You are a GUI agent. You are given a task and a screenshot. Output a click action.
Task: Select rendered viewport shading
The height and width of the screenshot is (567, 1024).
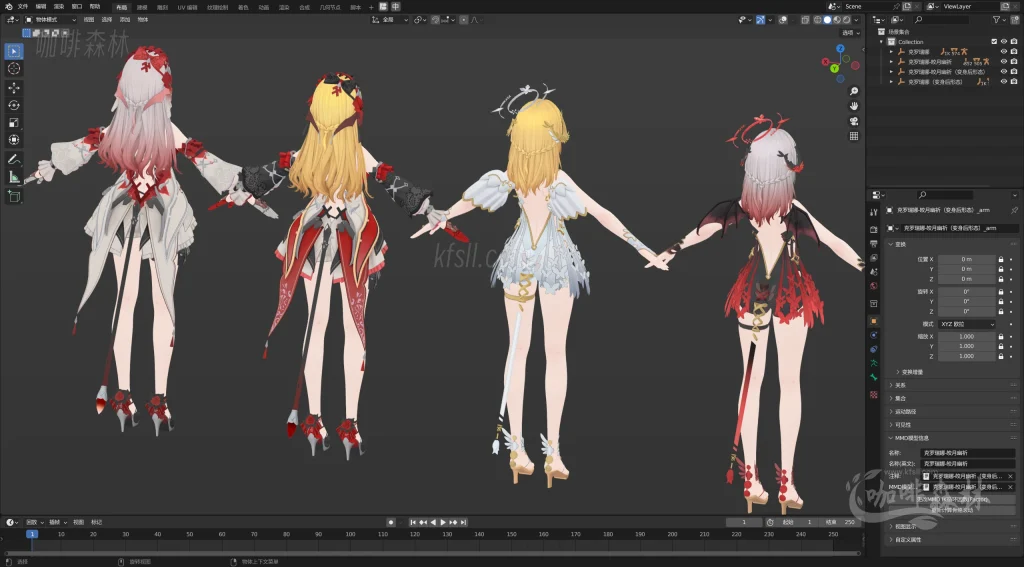pos(846,20)
